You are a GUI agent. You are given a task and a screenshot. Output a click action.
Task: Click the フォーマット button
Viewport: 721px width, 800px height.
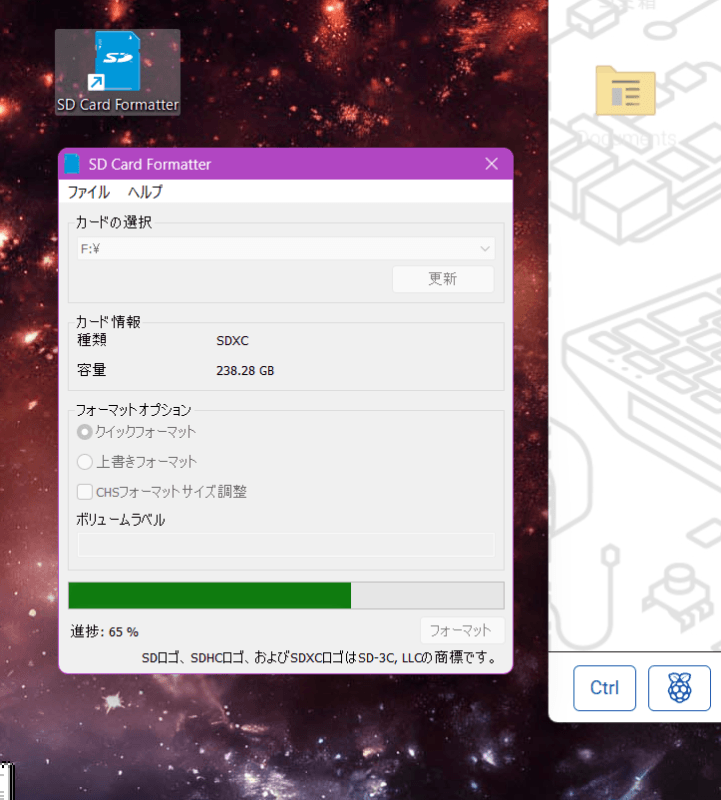(x=460, y=631)
